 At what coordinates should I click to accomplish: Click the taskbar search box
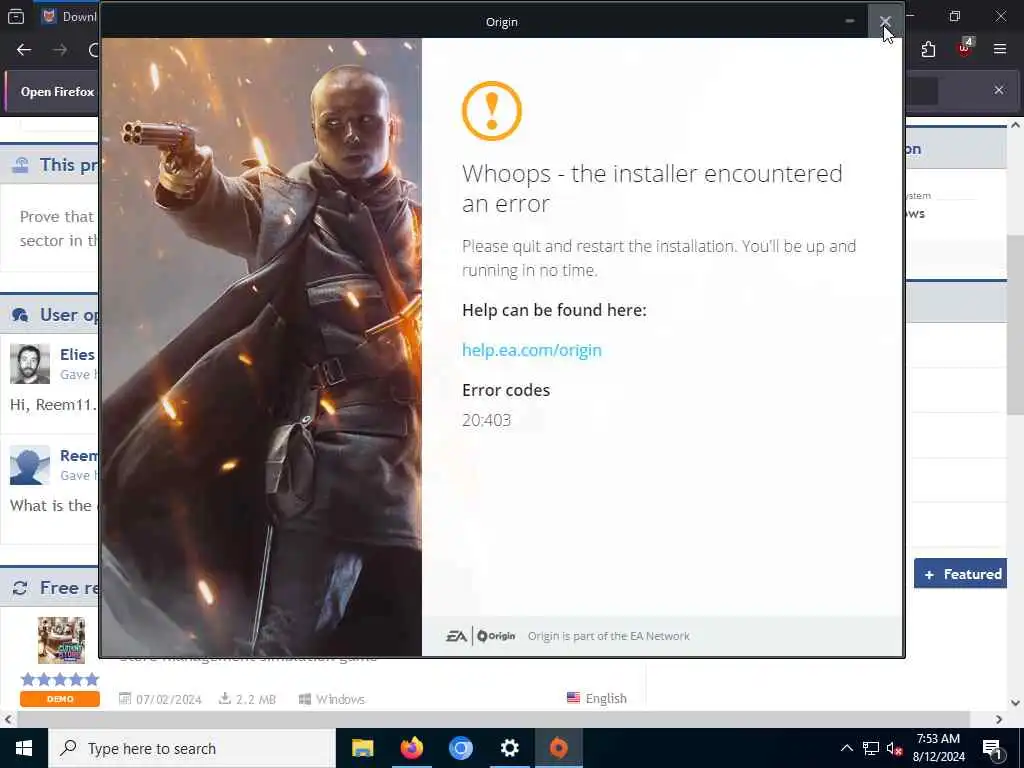pyautogui.click(x=192, y=748)
